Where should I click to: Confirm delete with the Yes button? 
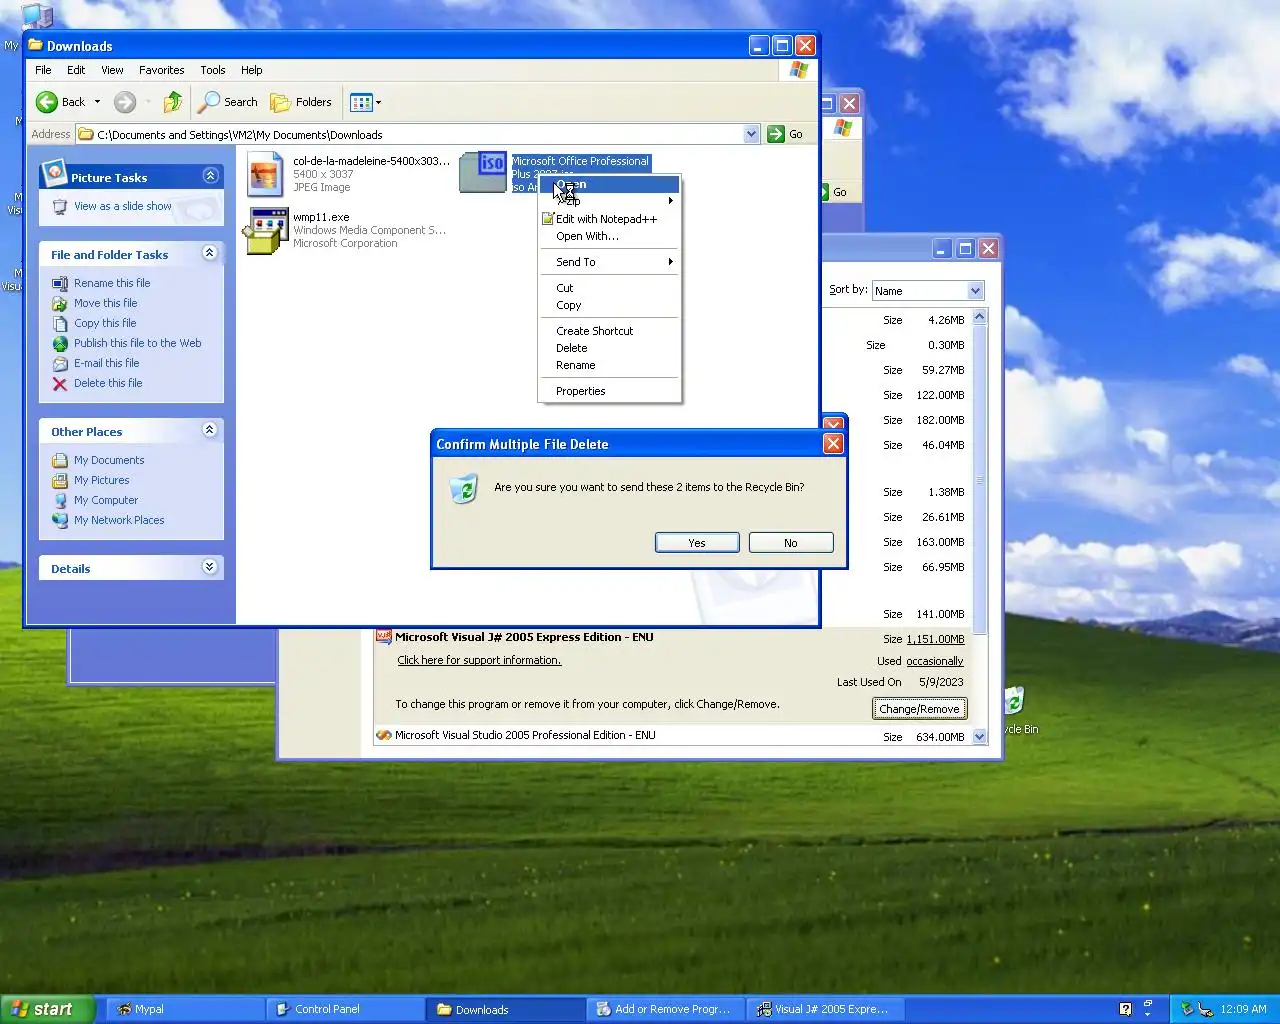[x=697, y=543]
